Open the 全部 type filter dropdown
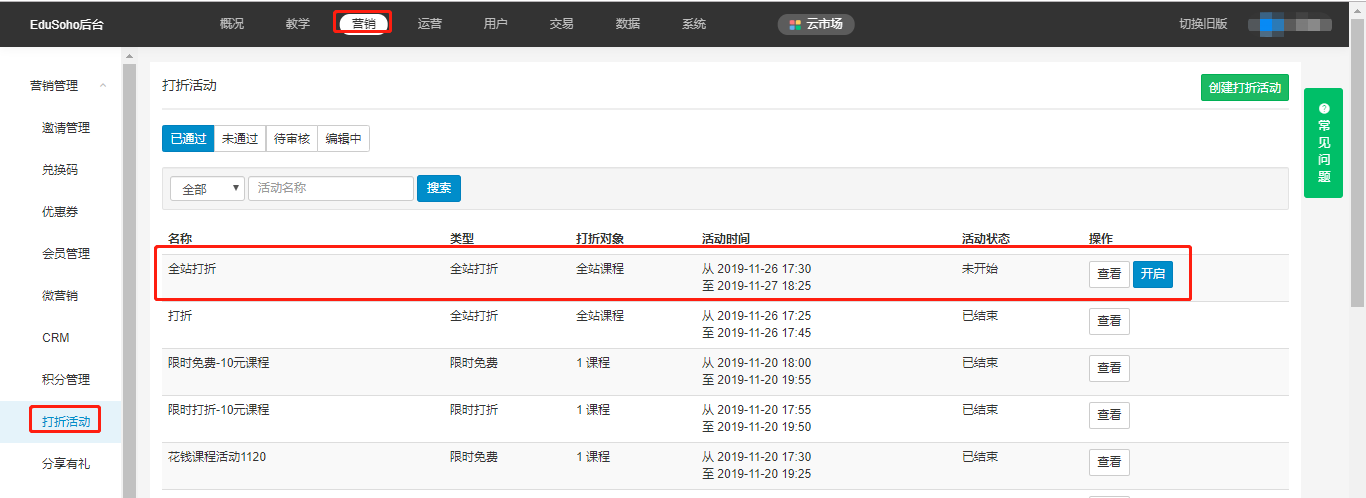Screen dimensions: 1366x498 pos(207,189)
